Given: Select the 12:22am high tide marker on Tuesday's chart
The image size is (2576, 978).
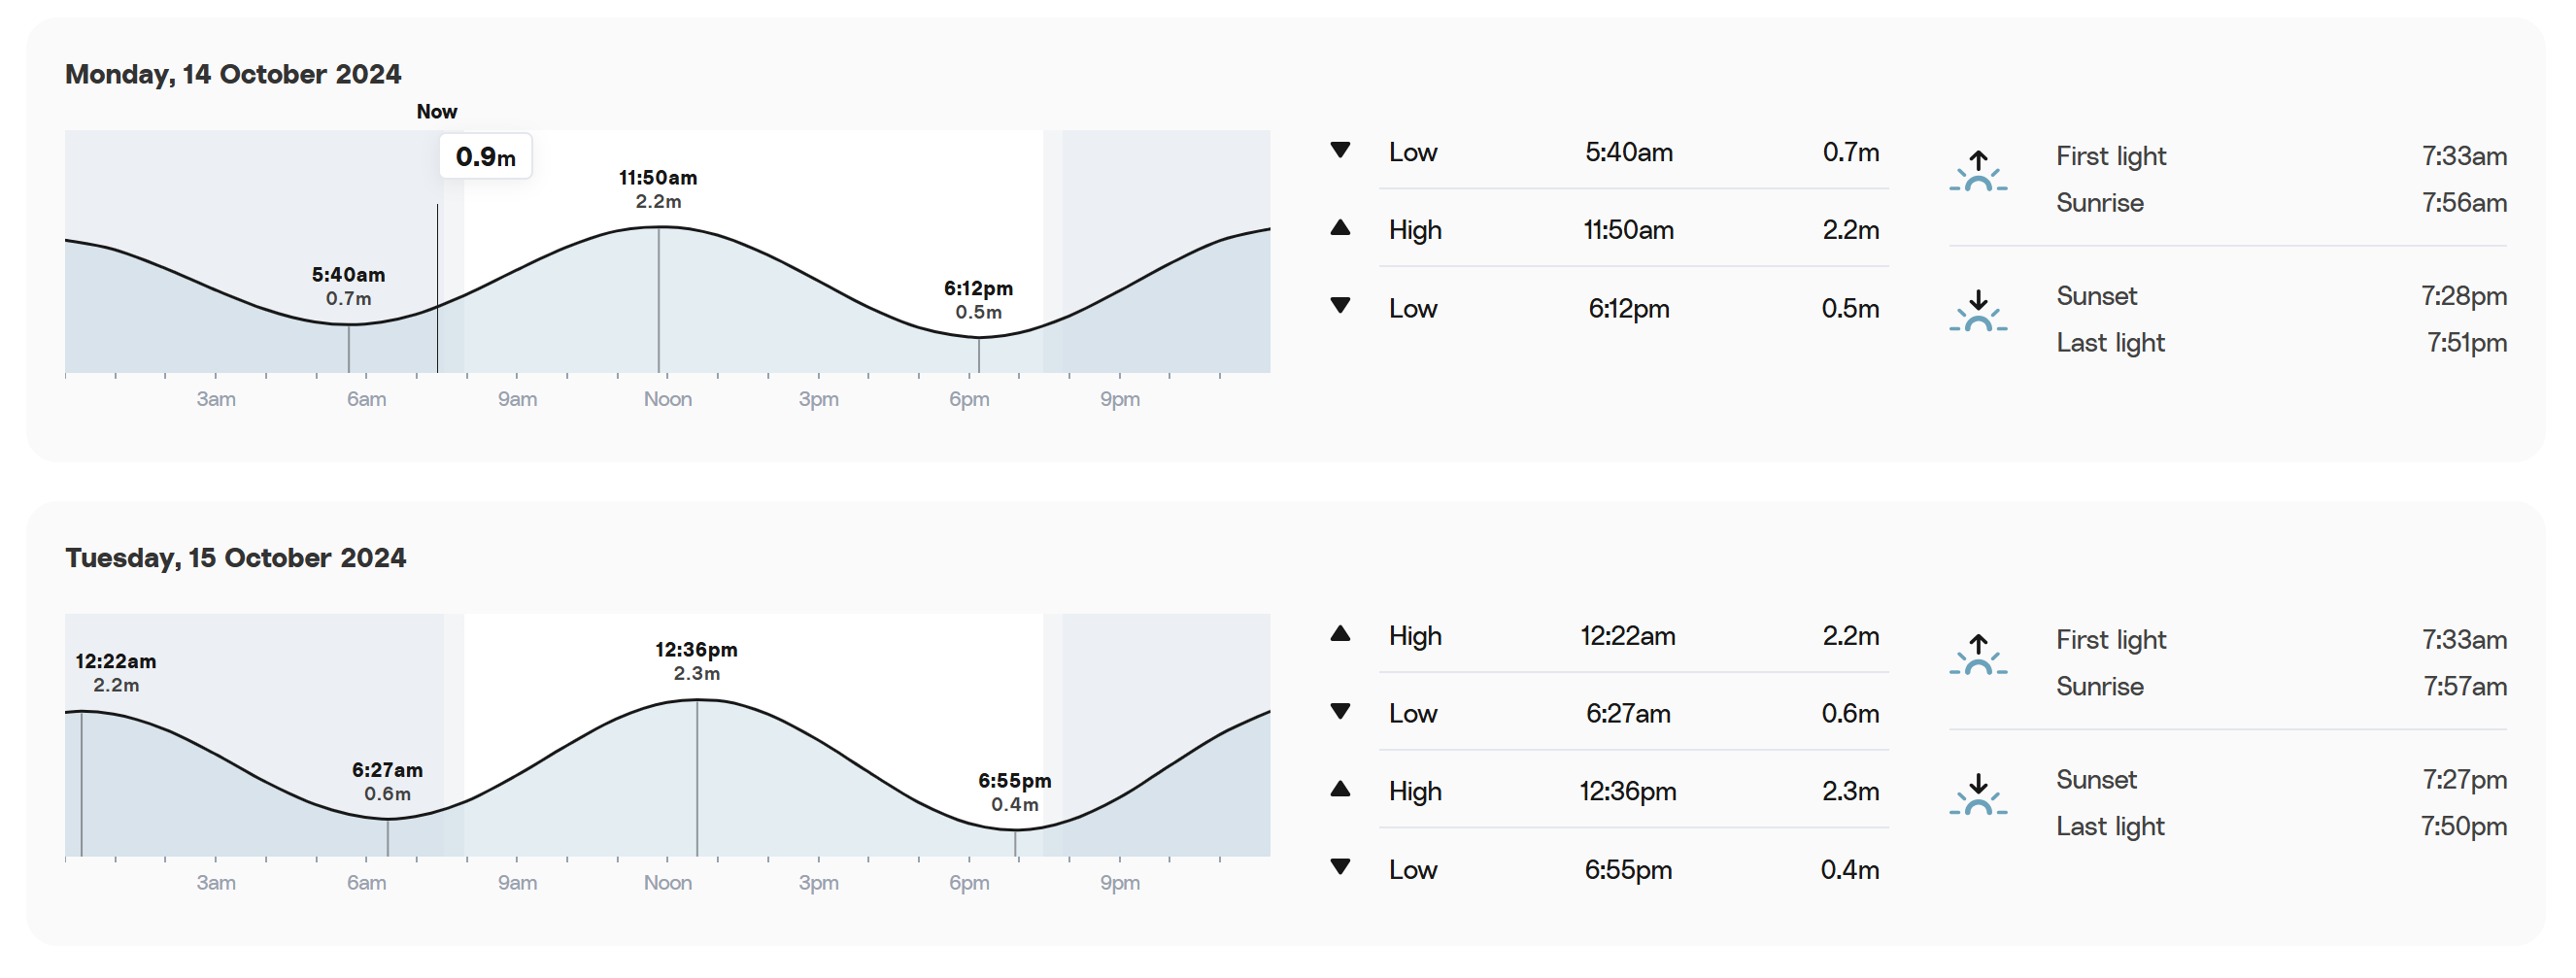Looking at the screenshot, I should tap(115, 673).
